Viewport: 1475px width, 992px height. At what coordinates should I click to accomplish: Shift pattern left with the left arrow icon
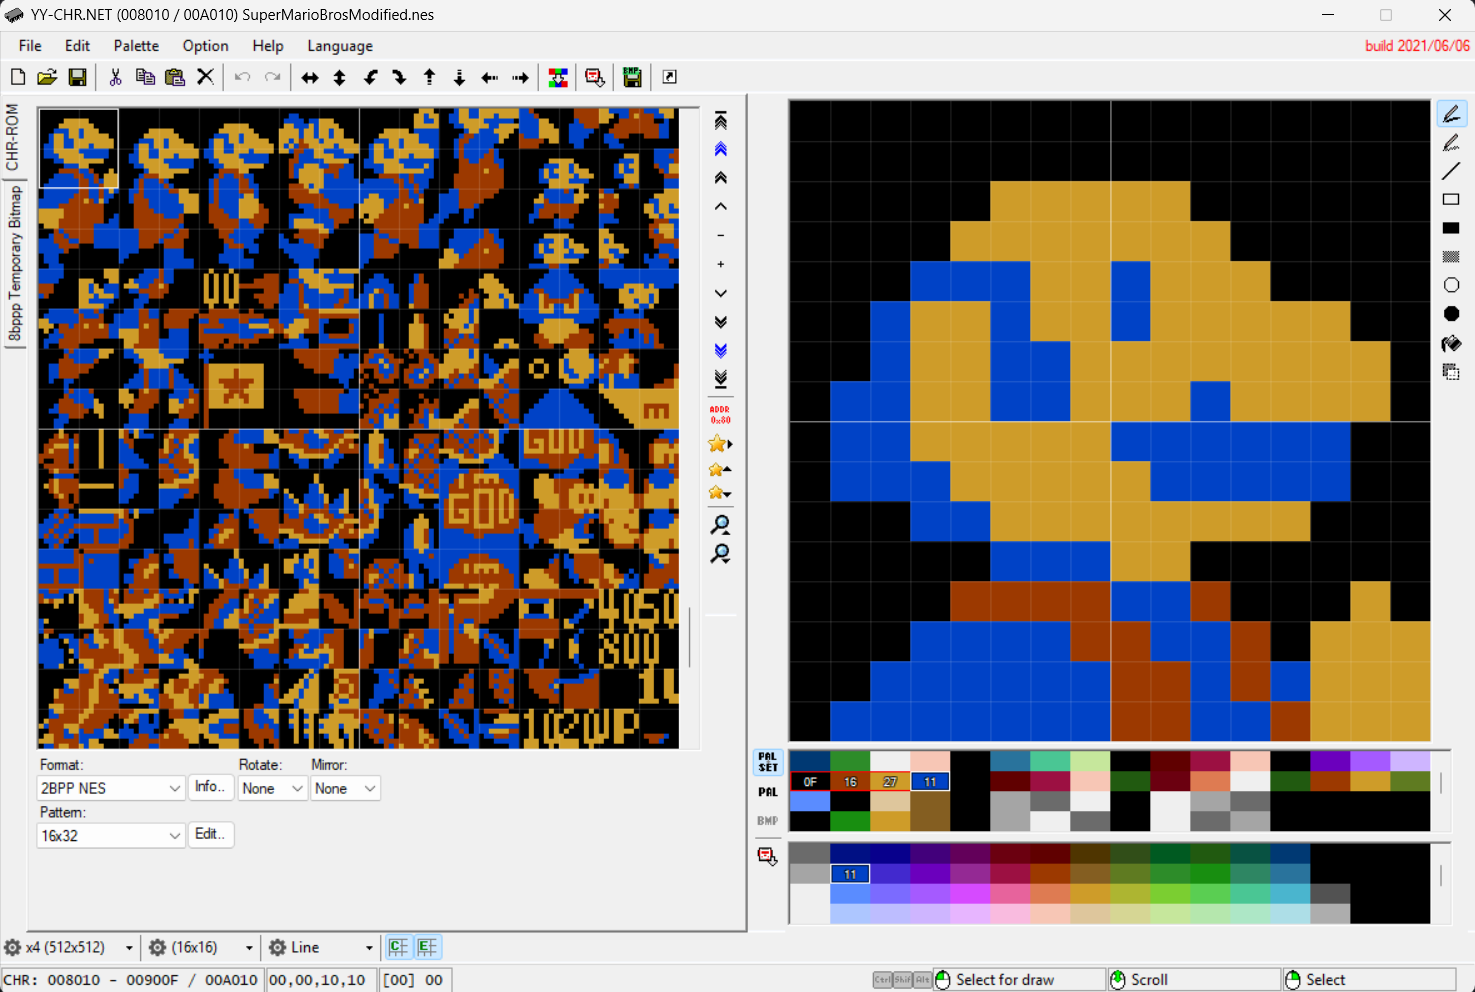490,77
